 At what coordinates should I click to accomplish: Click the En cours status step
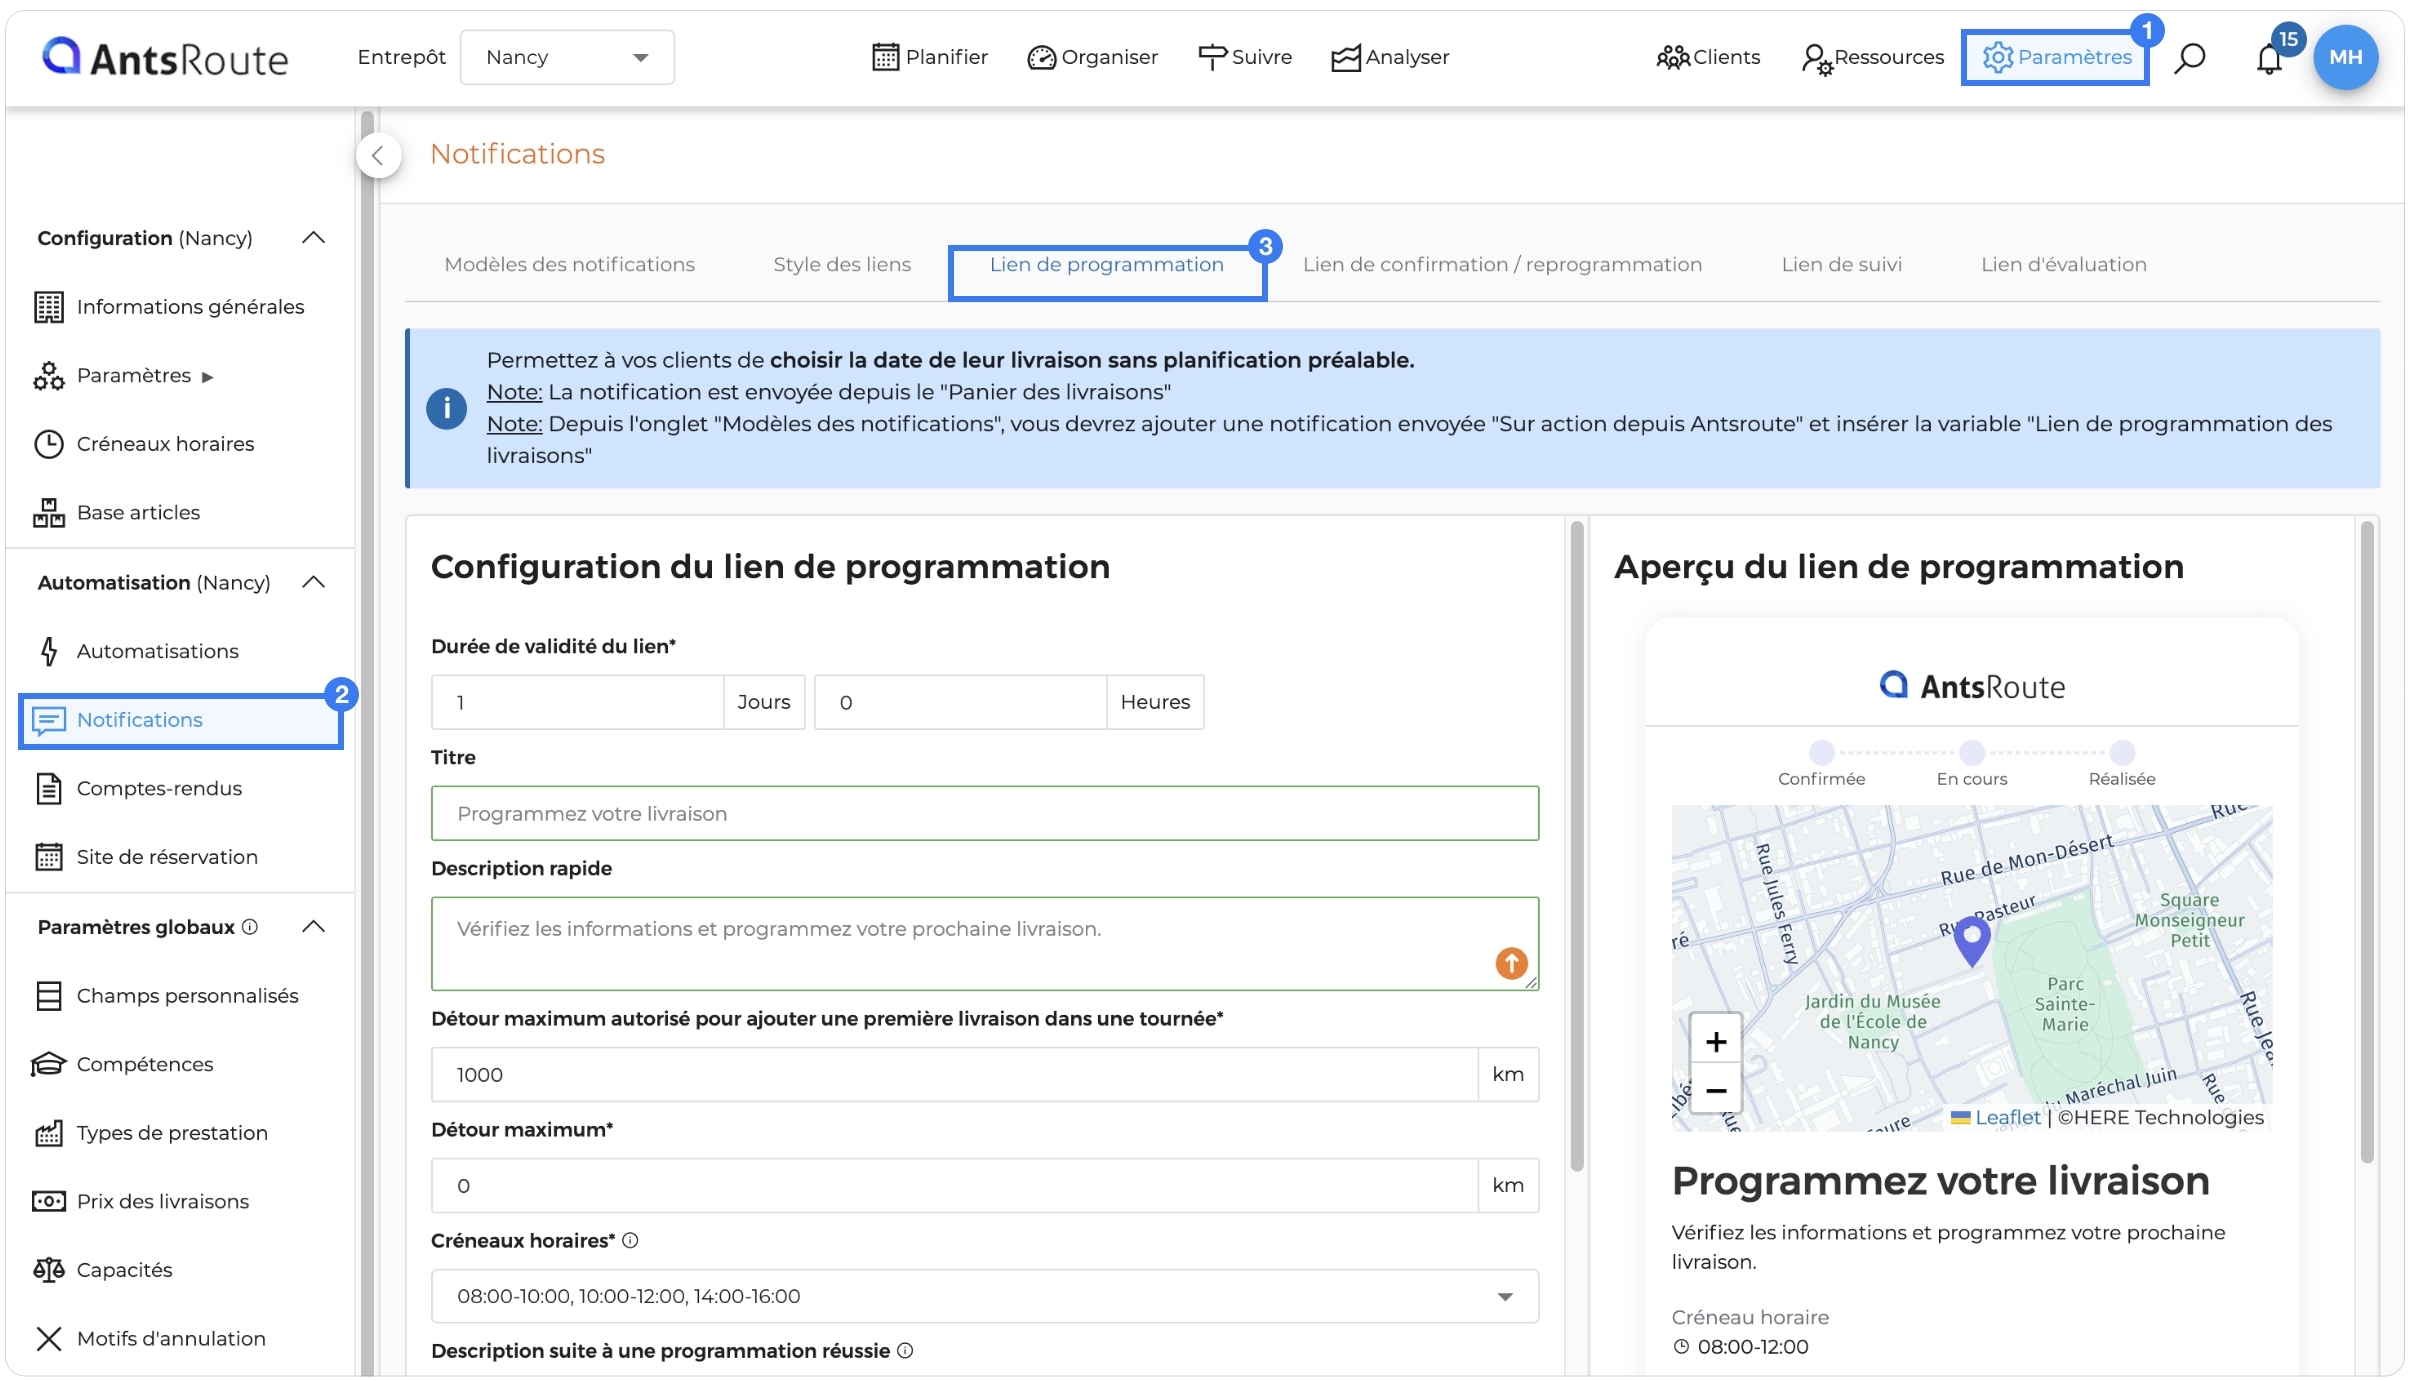click(1971, 764)
